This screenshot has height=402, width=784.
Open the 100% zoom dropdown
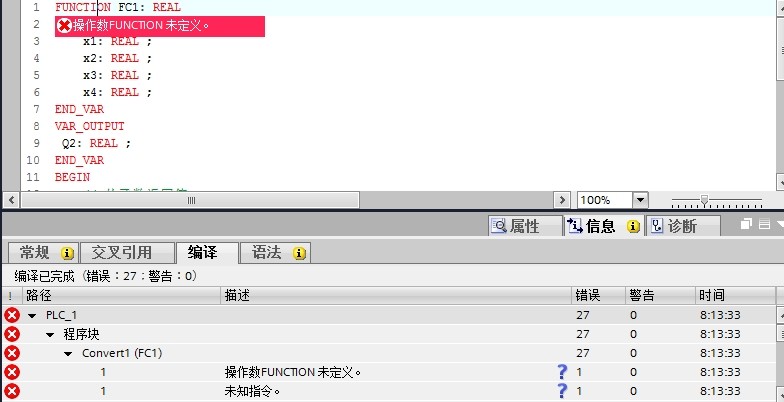click(x=640, y=200)
